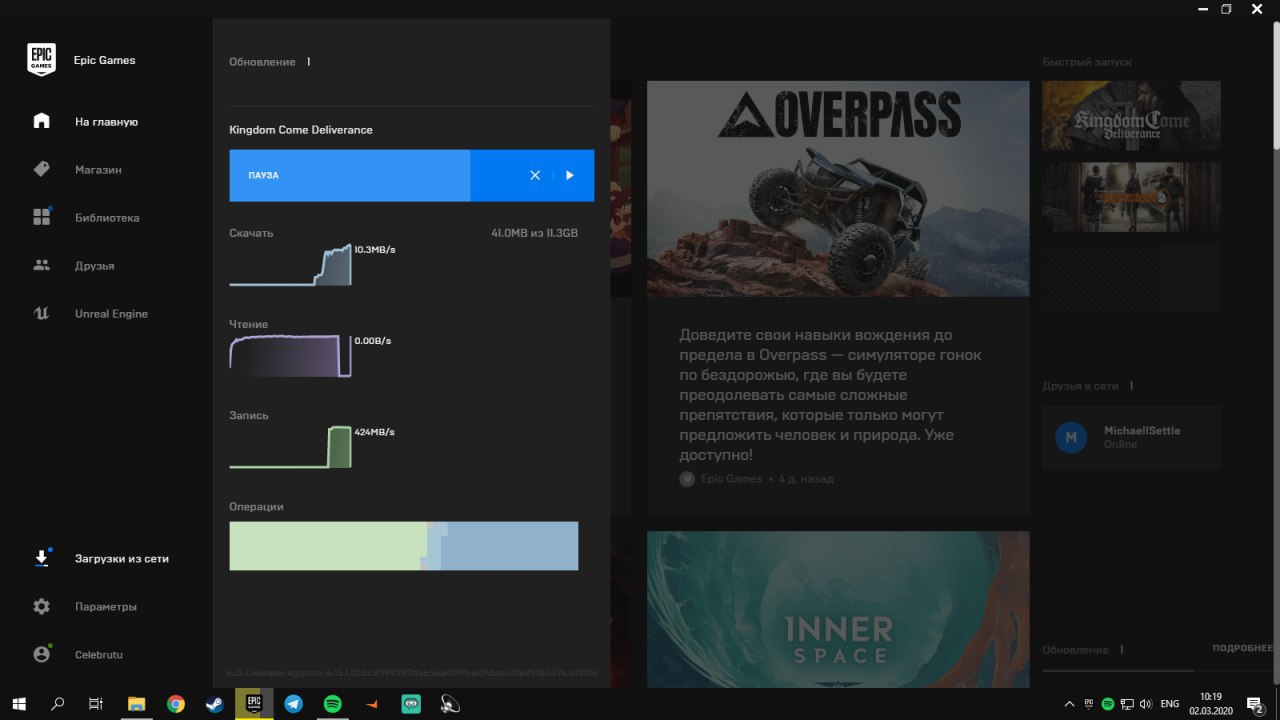Expand hidden system tray icons
Image resolution: width=1280 pixels, height=720 pixels.
[1069, 704]
